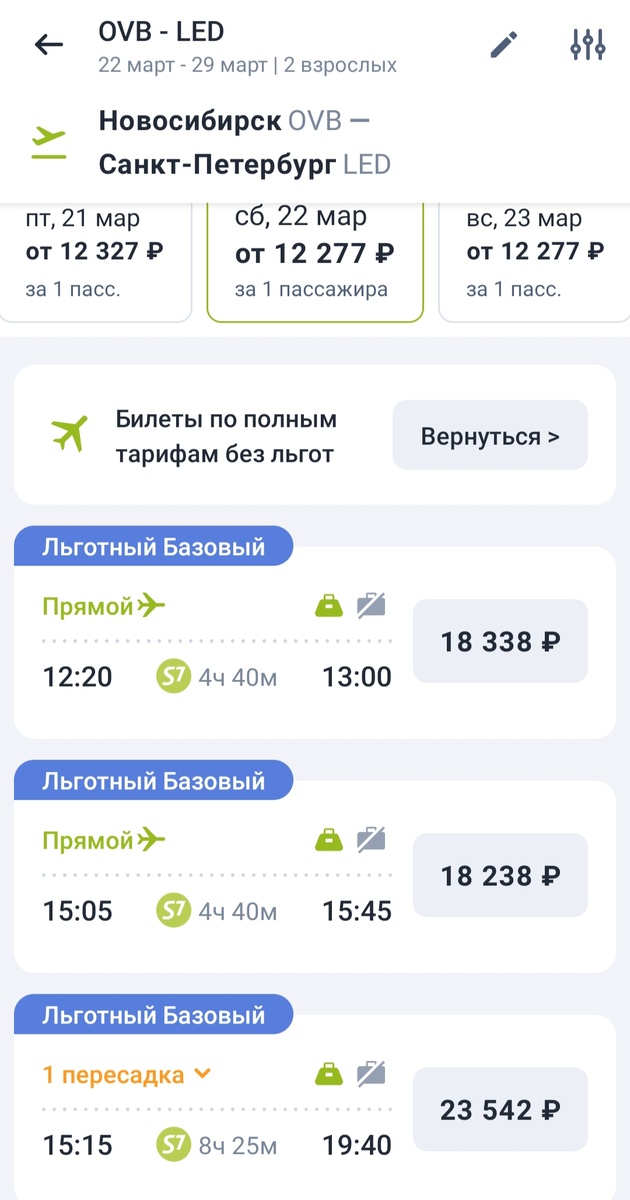Open the flight filters panel
Image resolution: width=630 pixels, height=1200 pixels.
pyautogui.click(x=588, y=44)
